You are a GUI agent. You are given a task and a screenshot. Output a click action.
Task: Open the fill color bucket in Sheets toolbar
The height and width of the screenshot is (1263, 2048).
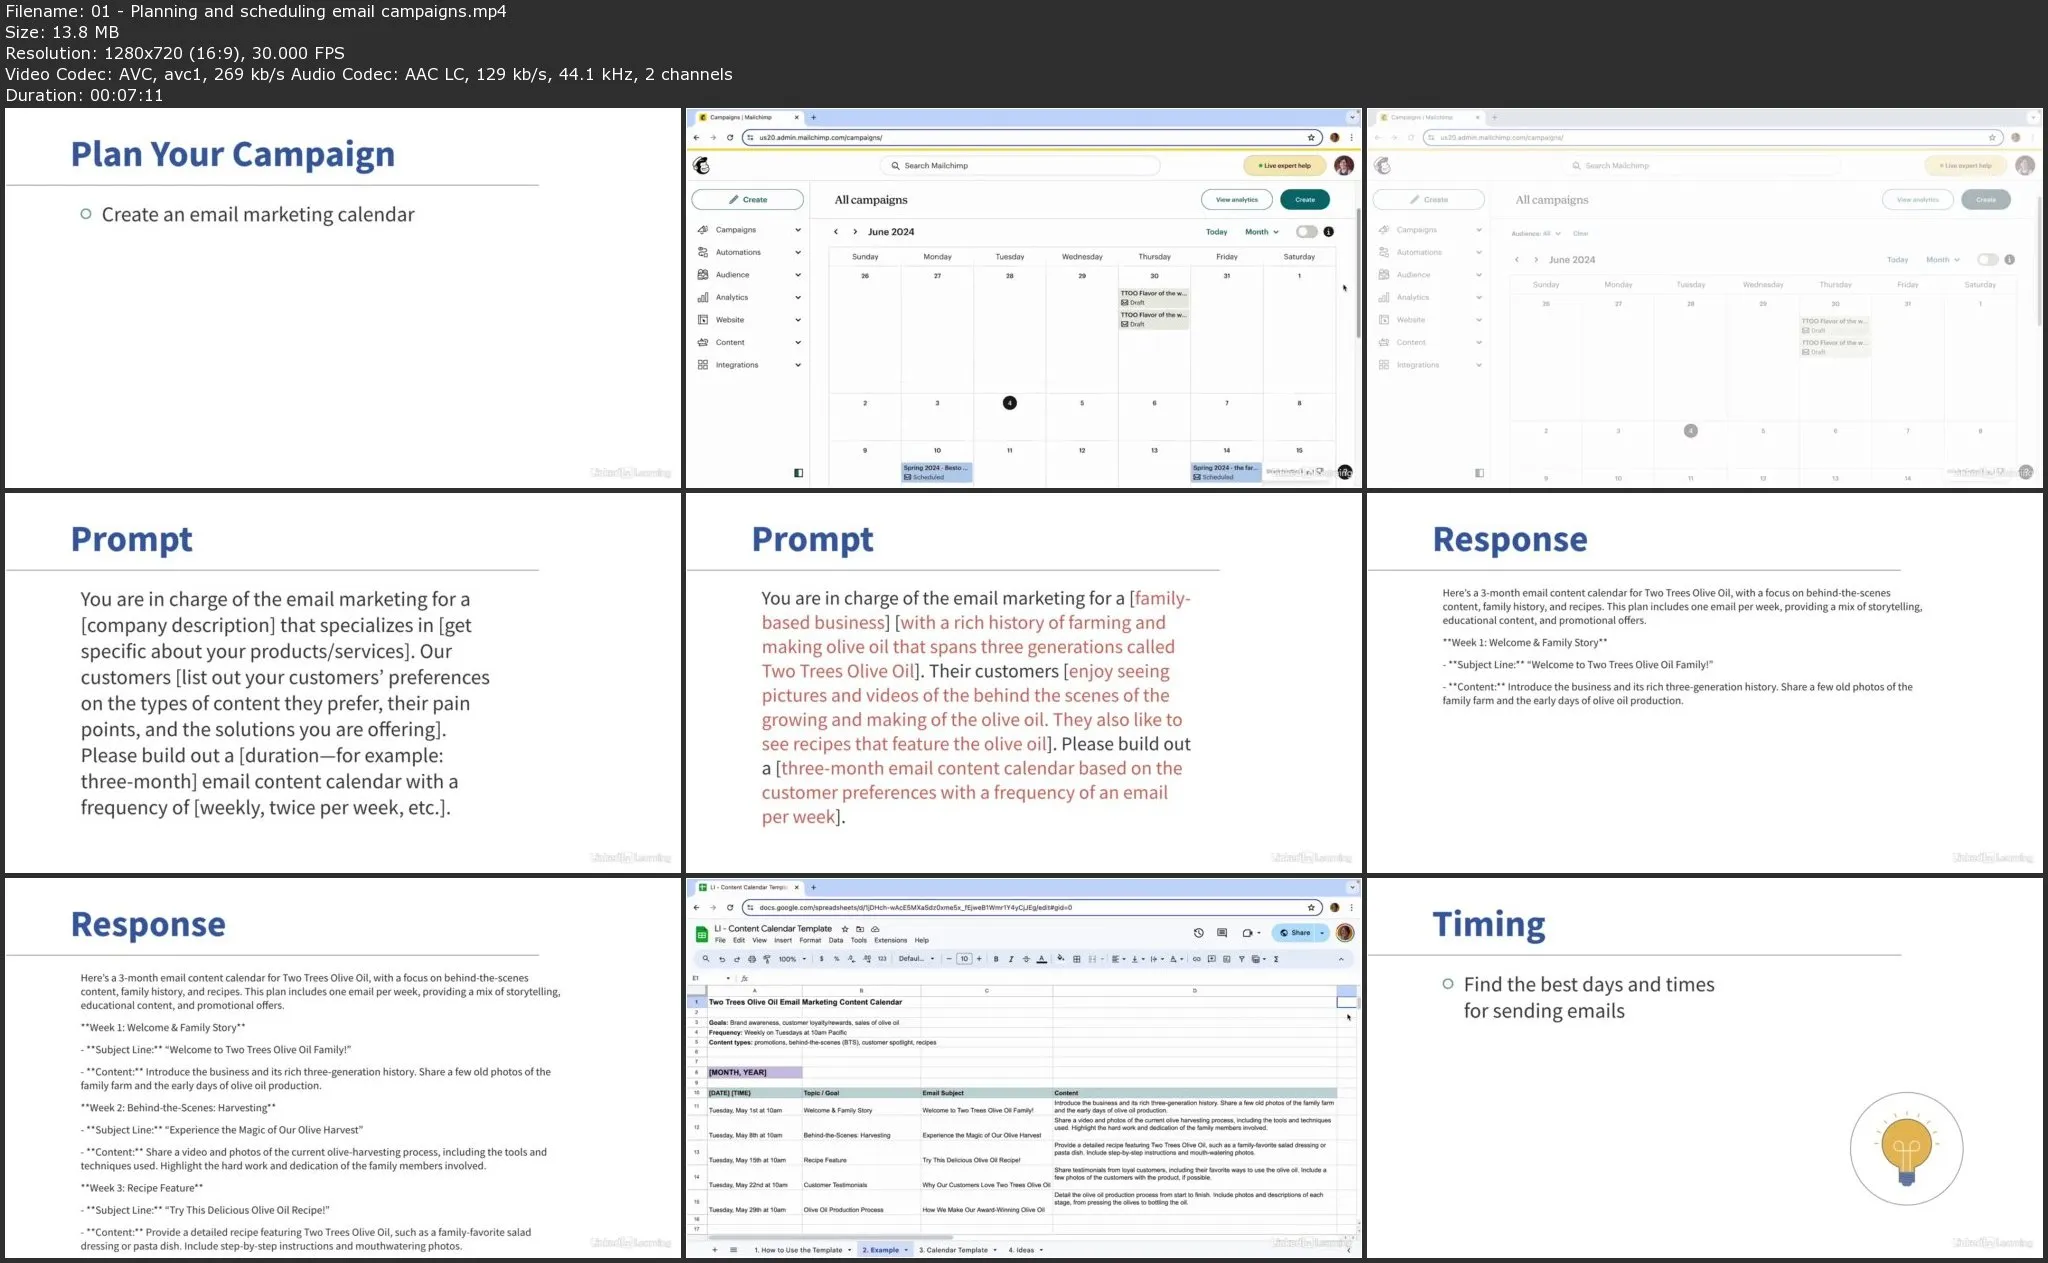pos(1061,958)
